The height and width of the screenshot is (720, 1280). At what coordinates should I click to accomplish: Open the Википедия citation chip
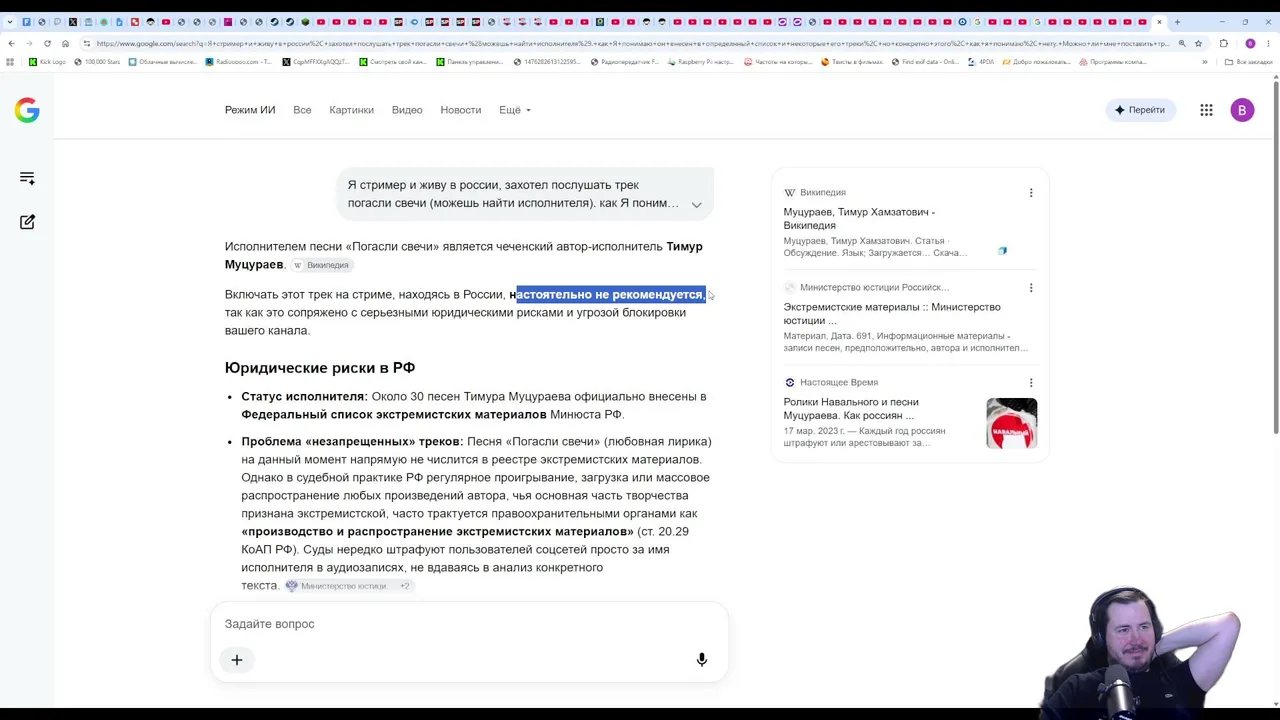click(321, 265)
